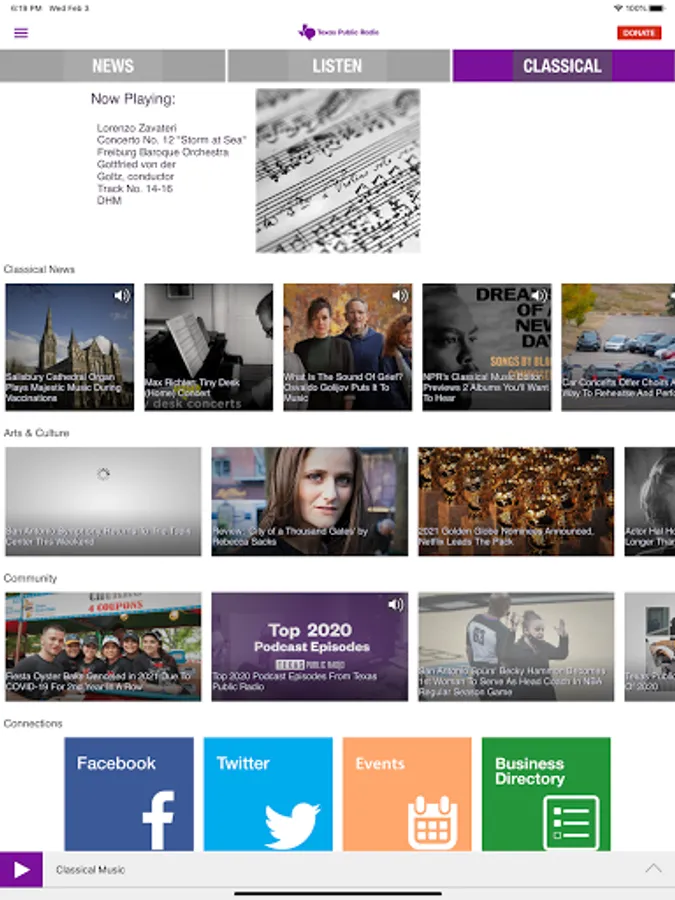Open the Actor Hal Holbrook story card

[x=650, y=501]
